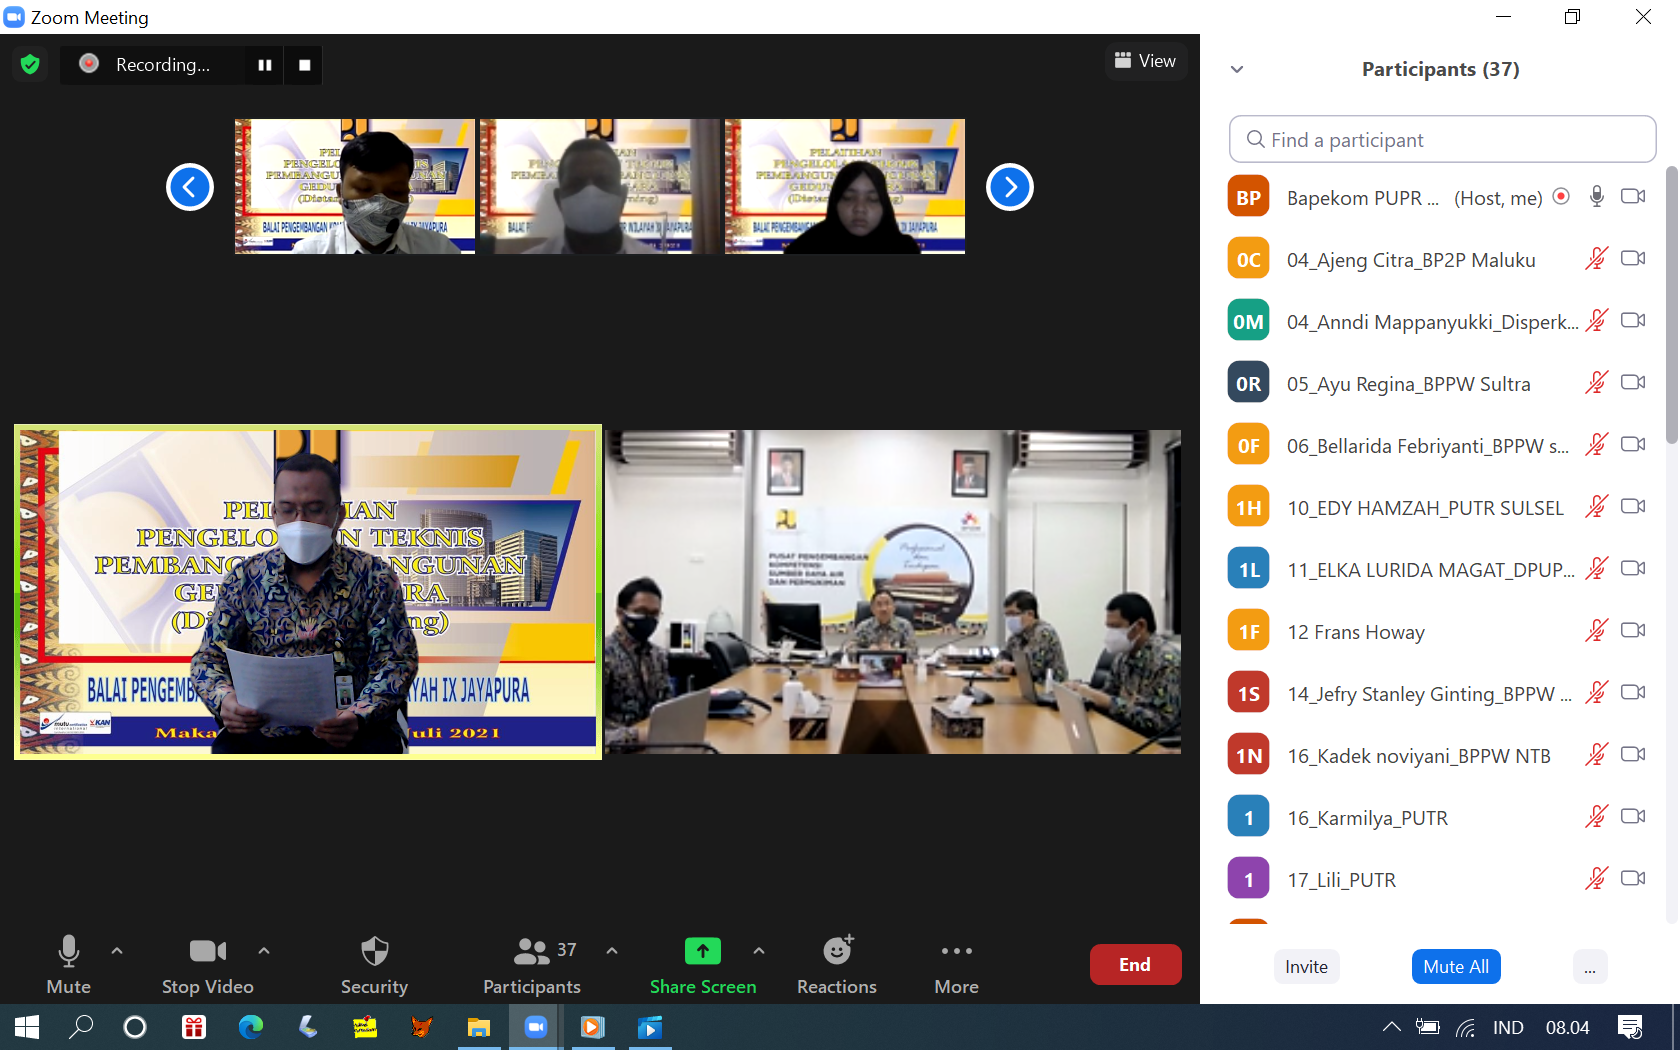Open the Security menu

(374, 965)
